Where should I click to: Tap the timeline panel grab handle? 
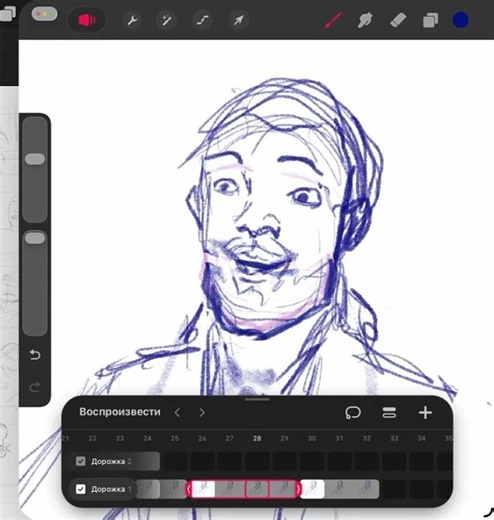pyautogui.click(x=257, y=399)
